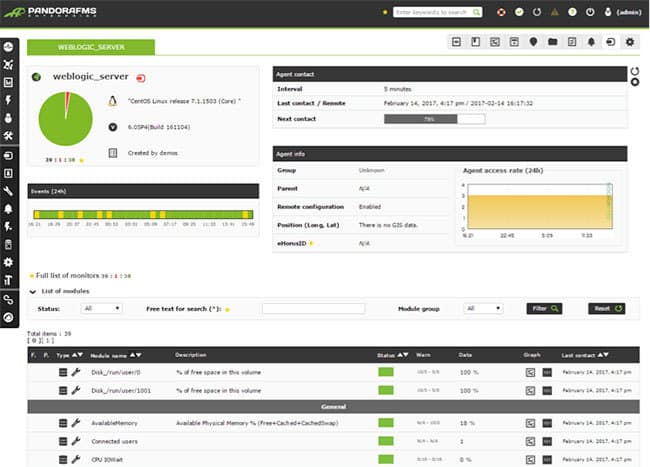Click the lifebuoy support icon in the header
The image size is (650, 467).
501,12
